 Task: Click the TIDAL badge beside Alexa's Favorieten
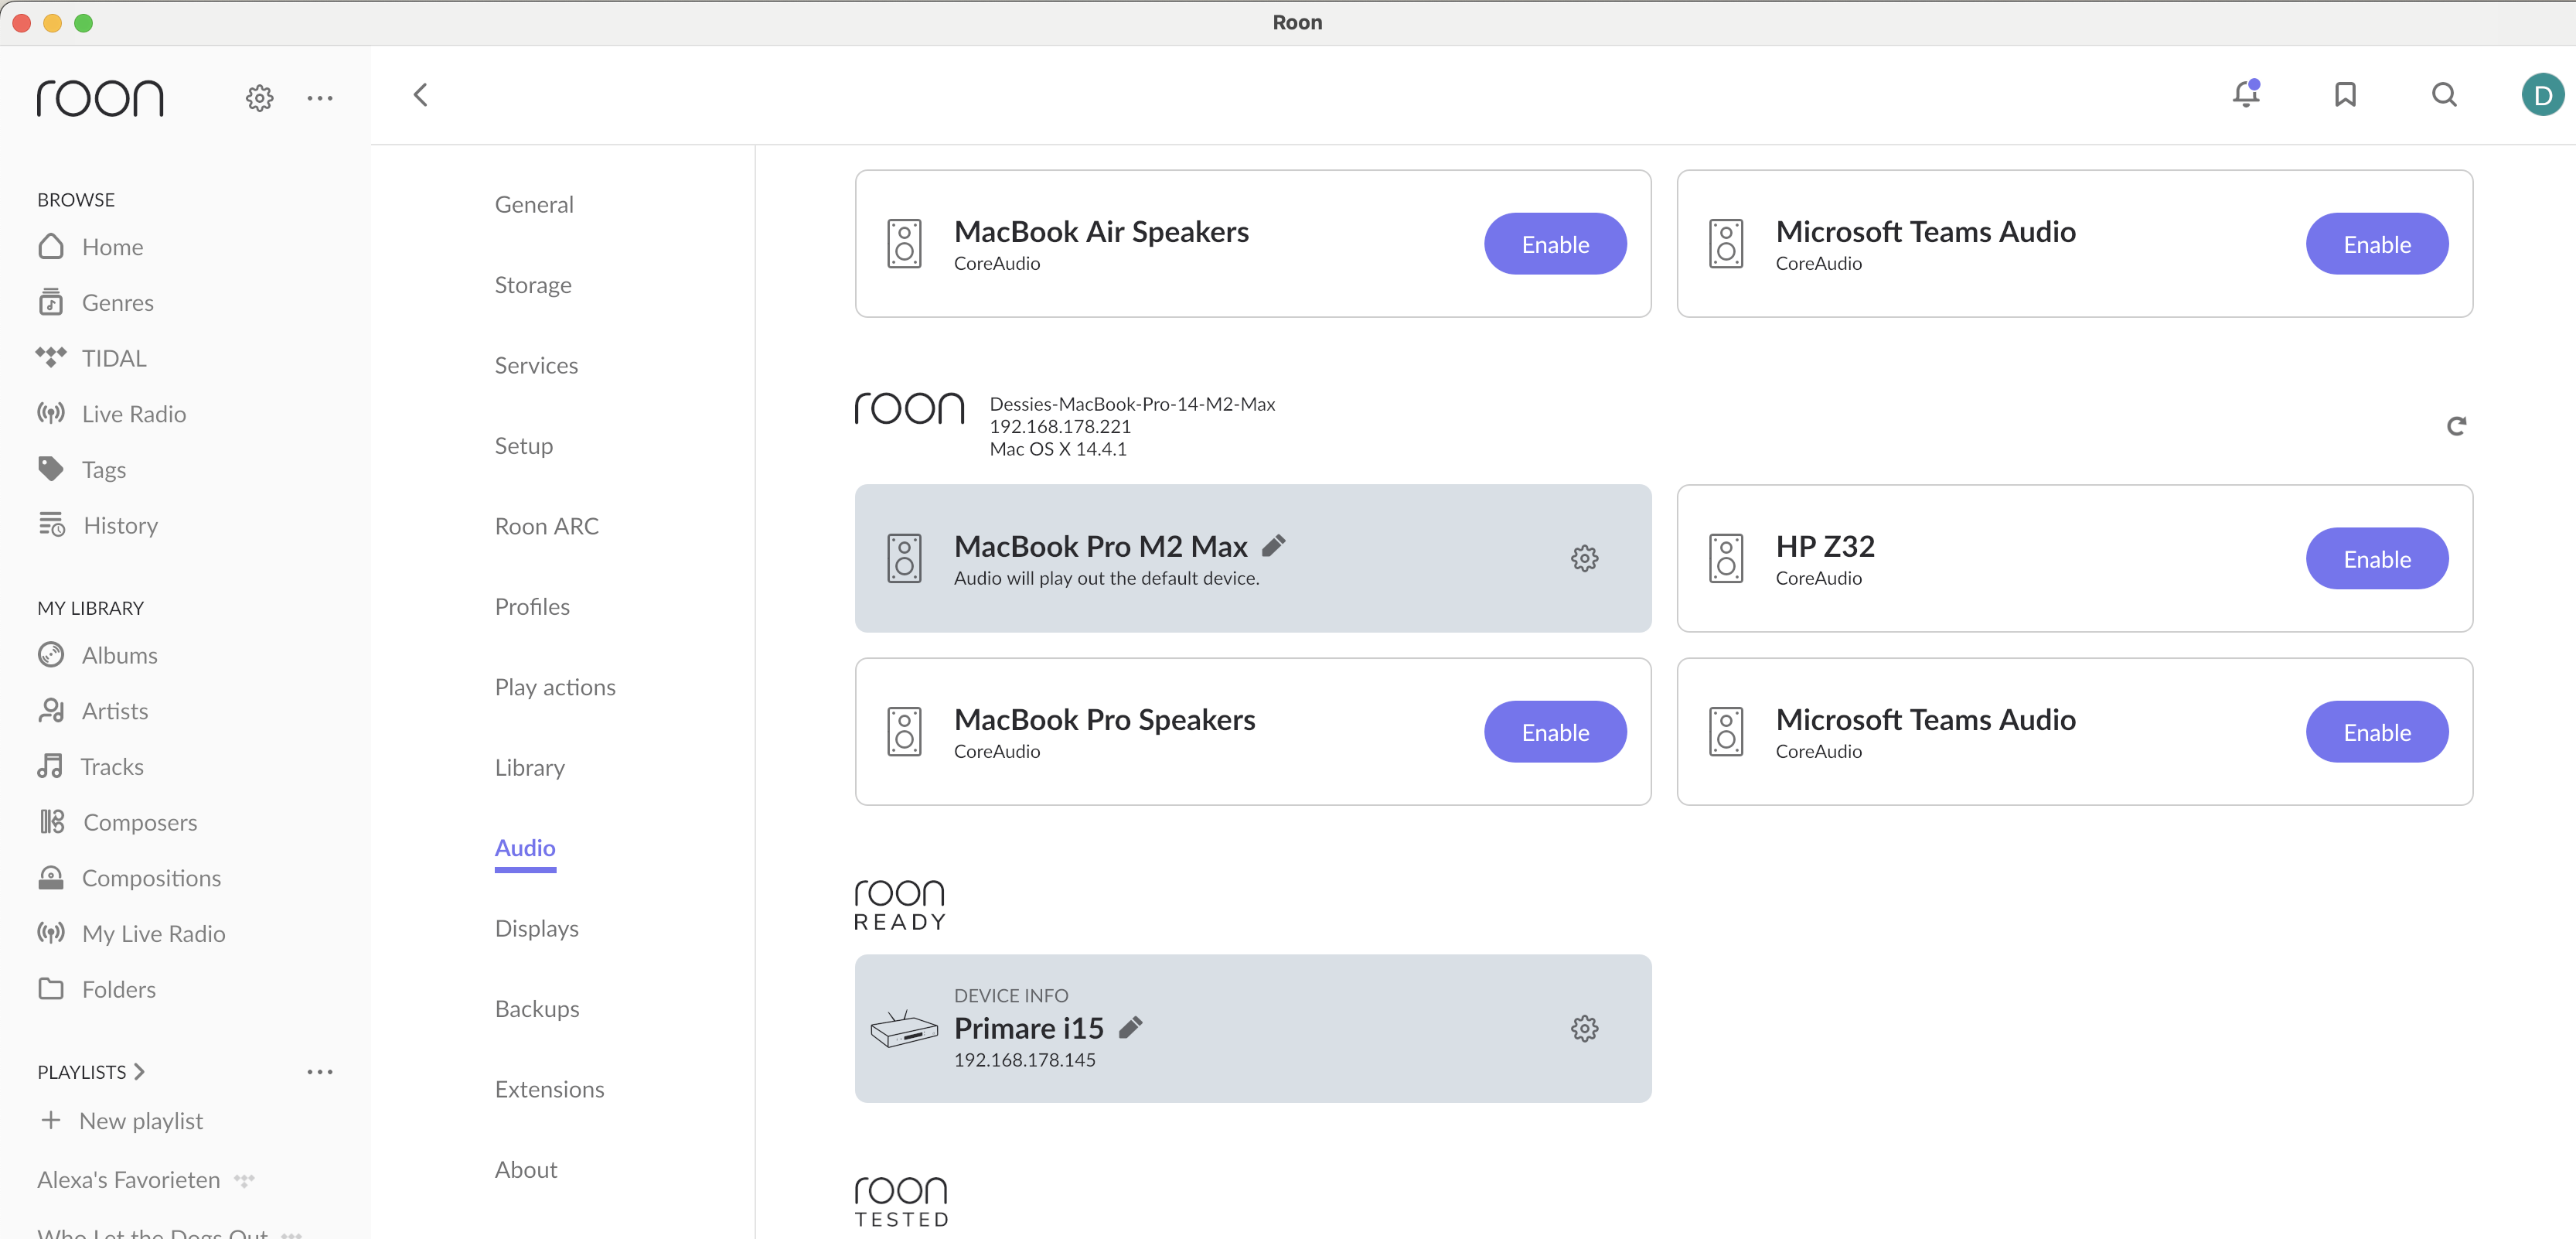point(244,1181)
